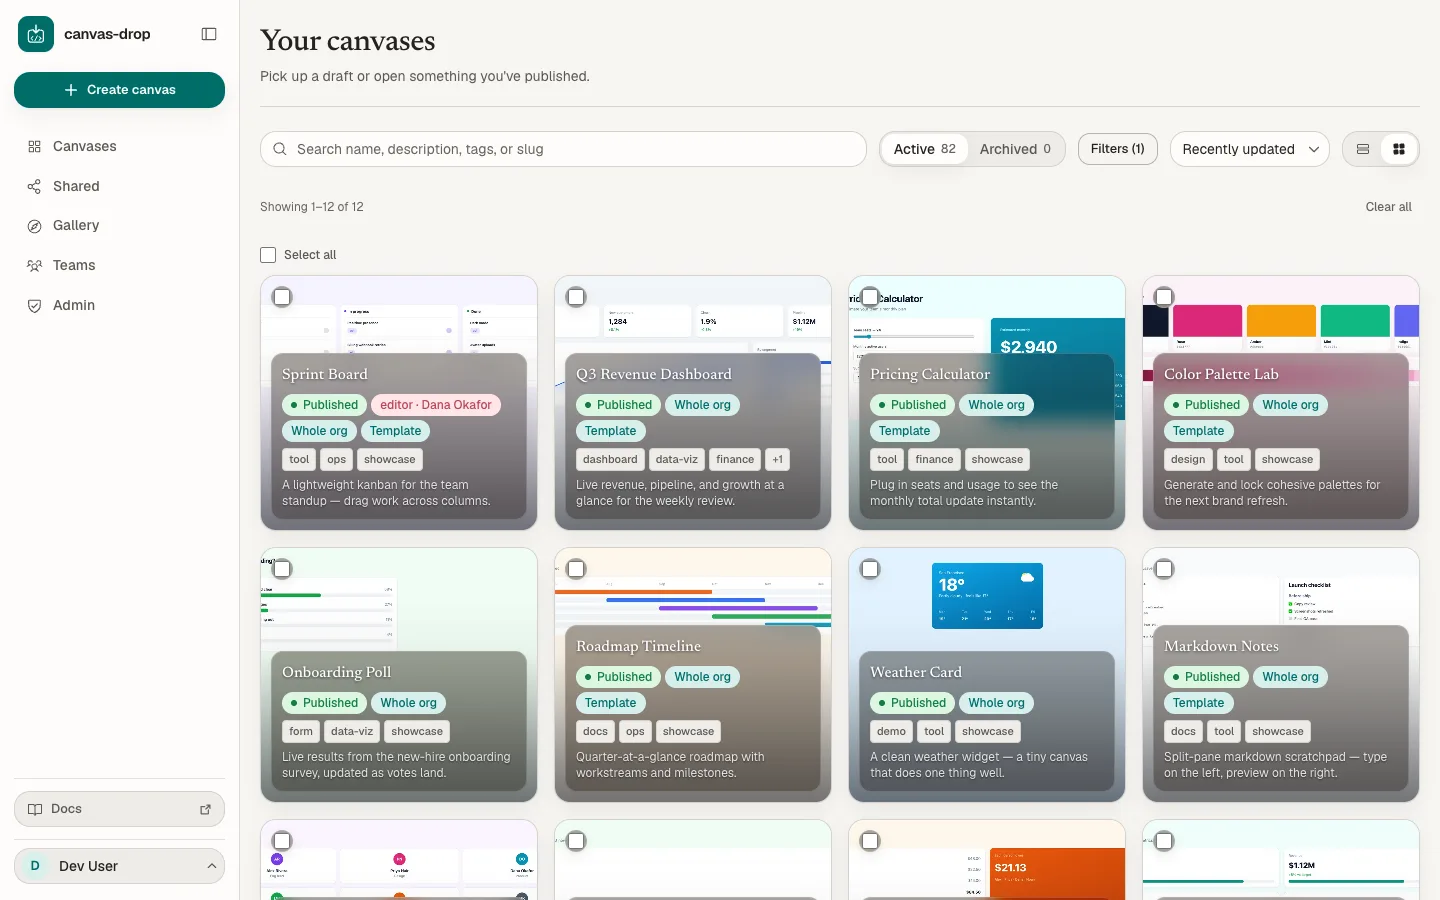Click the Gallery compass icon in the sidebar
The width and height of the screenshot is (1440, 900).
(34, 226)
